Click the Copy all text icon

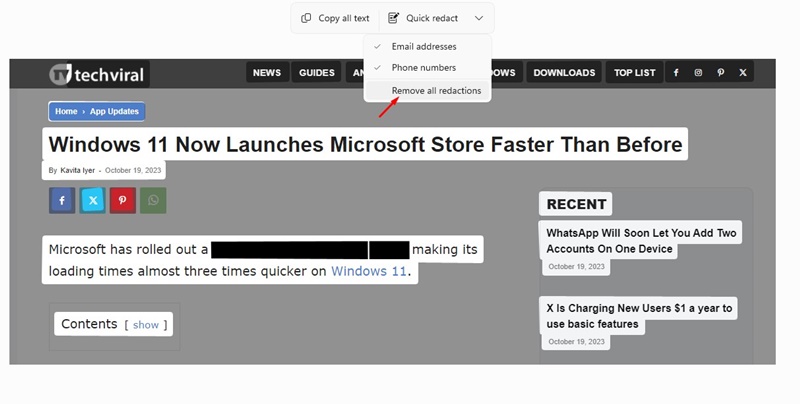306,18
